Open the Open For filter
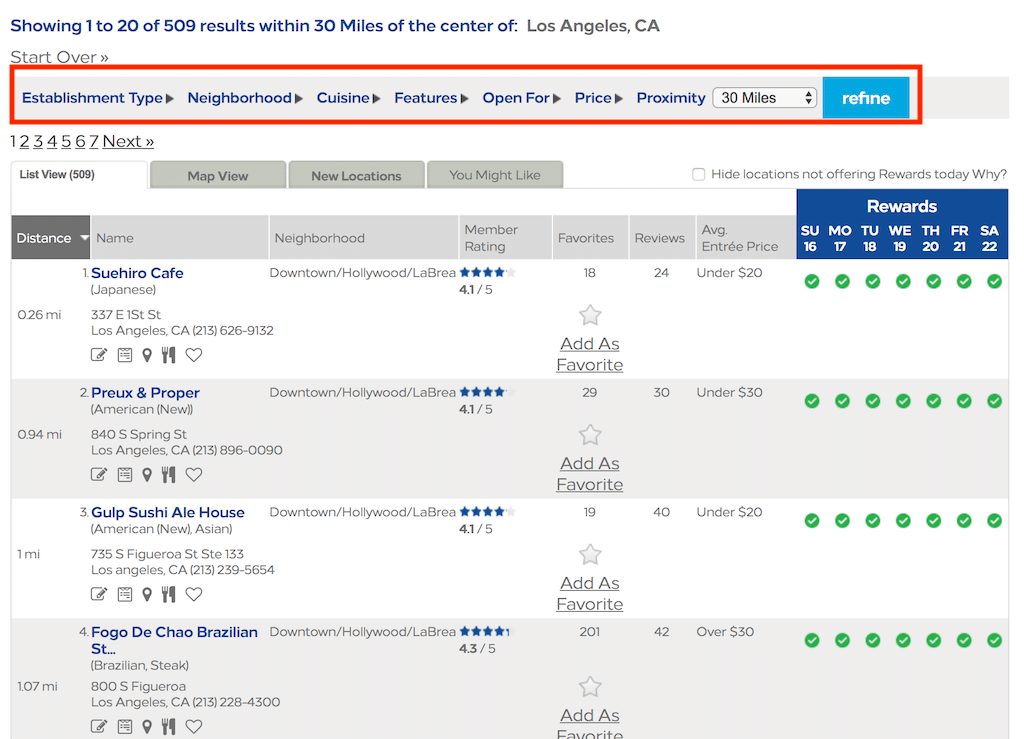 tap(521, 98)
